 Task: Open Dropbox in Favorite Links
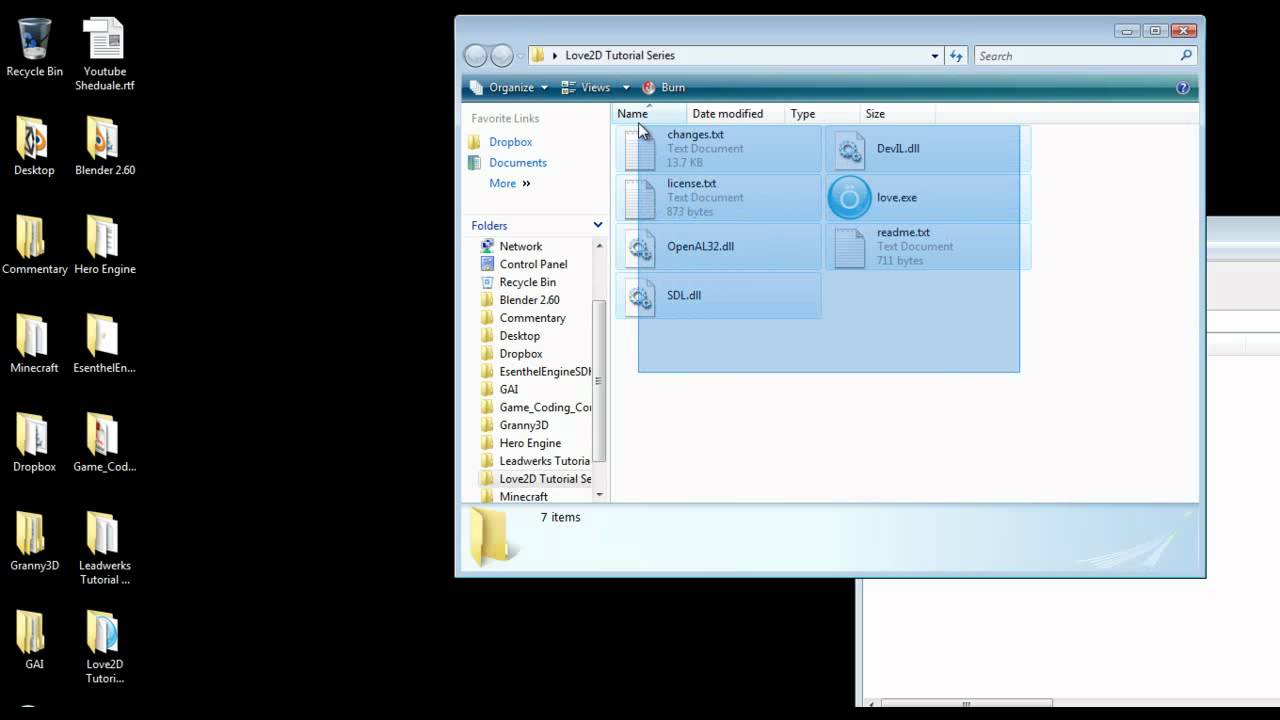click(x=500, y=142)
